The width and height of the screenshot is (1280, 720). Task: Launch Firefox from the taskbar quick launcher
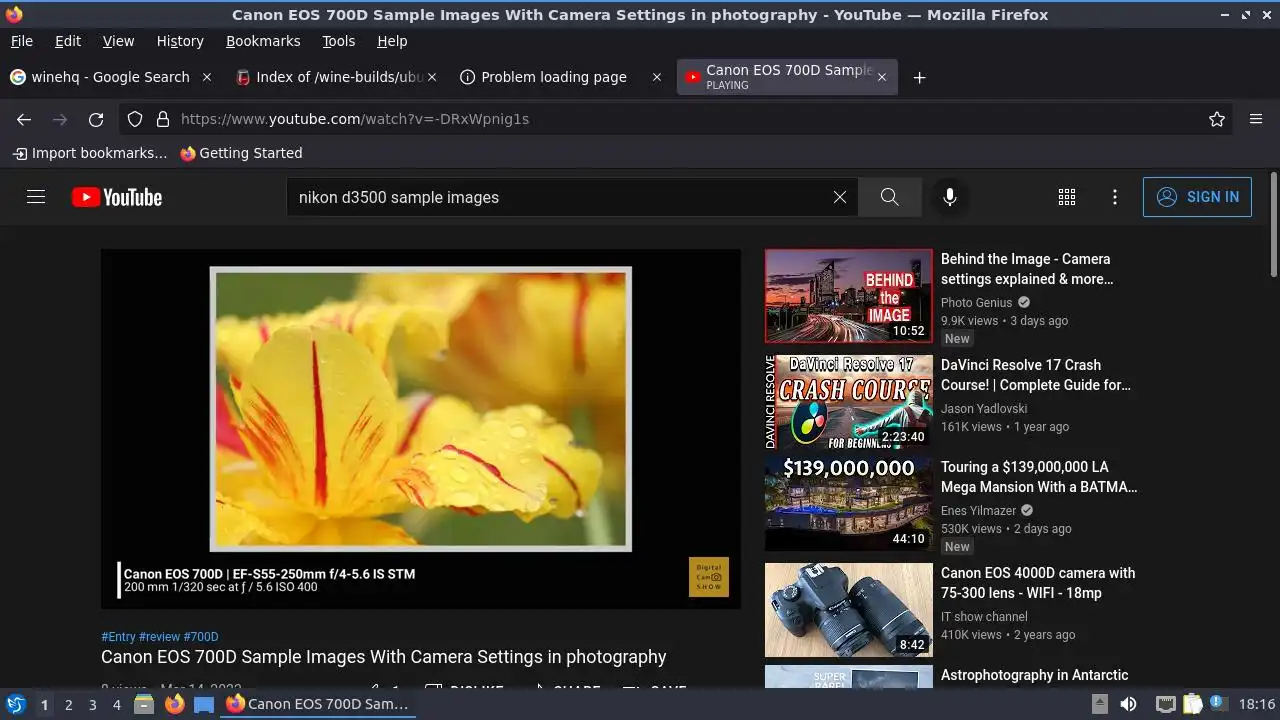pos(174,704)
